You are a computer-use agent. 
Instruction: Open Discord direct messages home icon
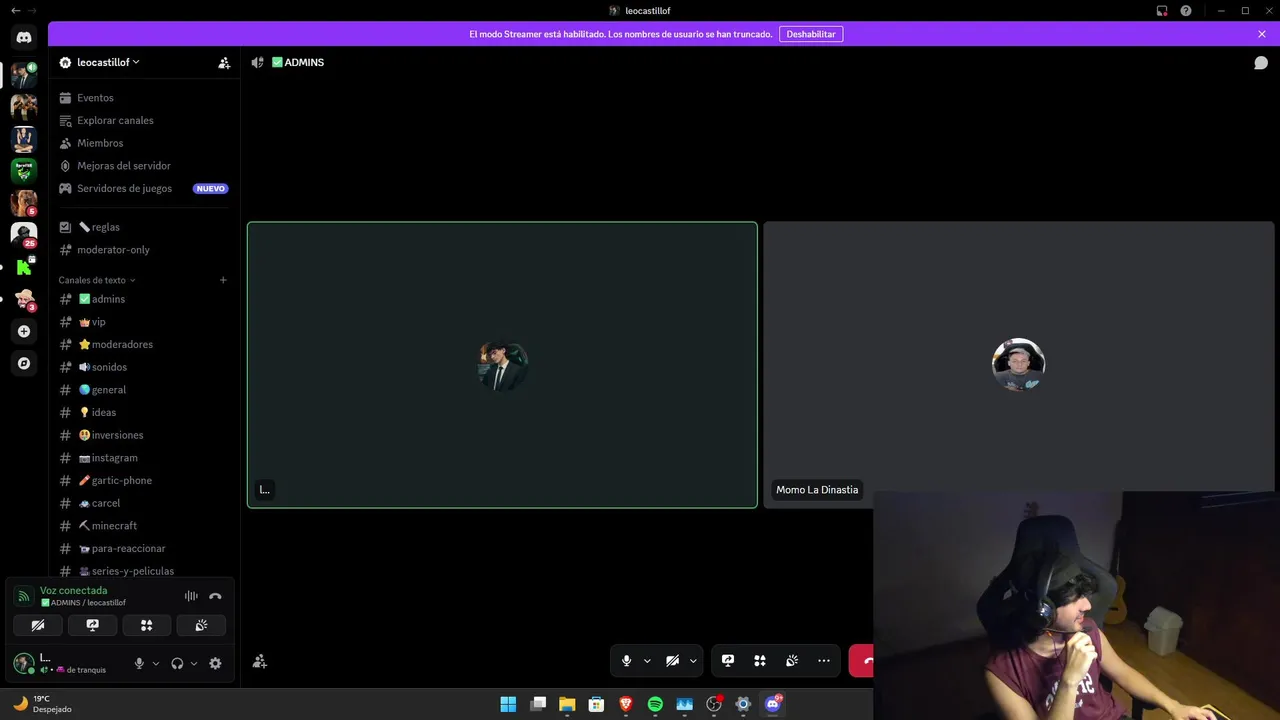[24, 37]
